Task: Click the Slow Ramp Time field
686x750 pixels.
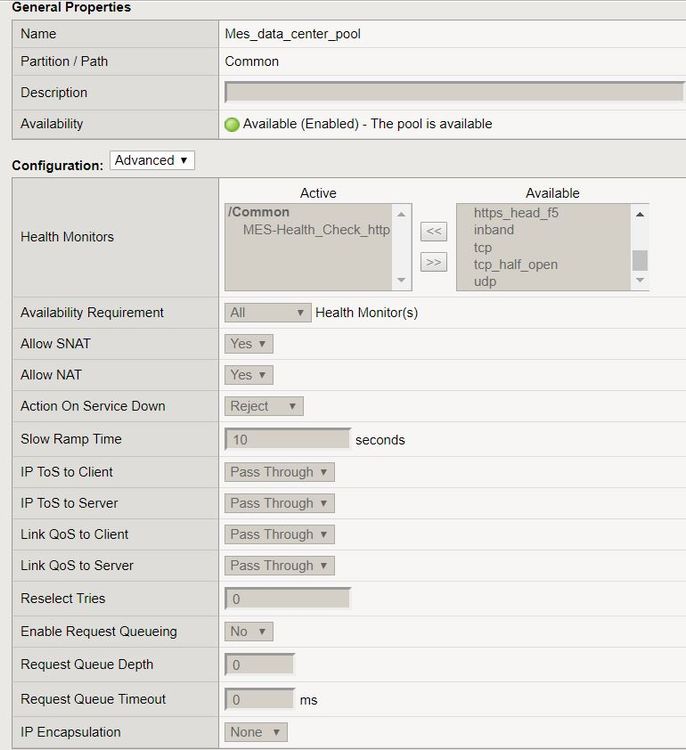Action: [x=288, y=439]
